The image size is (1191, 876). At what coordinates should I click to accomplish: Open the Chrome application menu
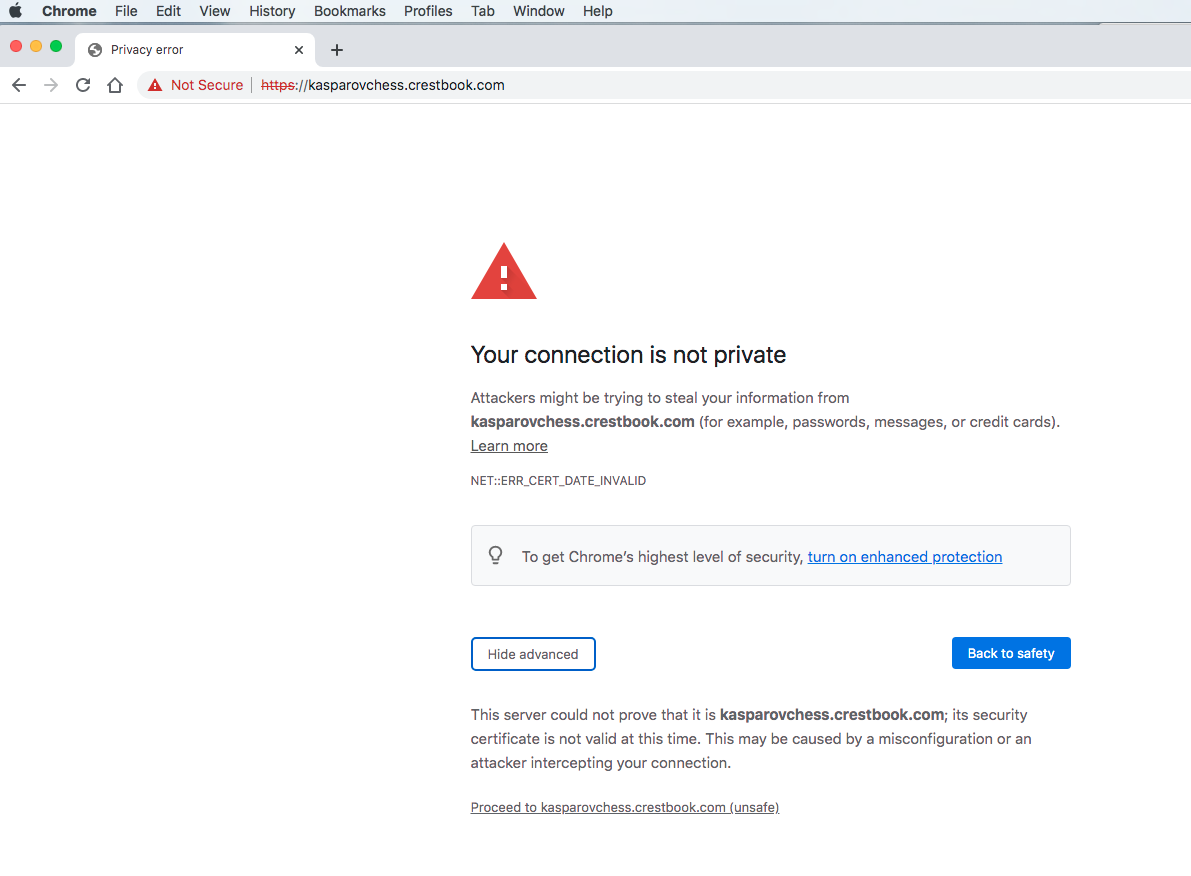pyautogui.click(x=69, y=11)
